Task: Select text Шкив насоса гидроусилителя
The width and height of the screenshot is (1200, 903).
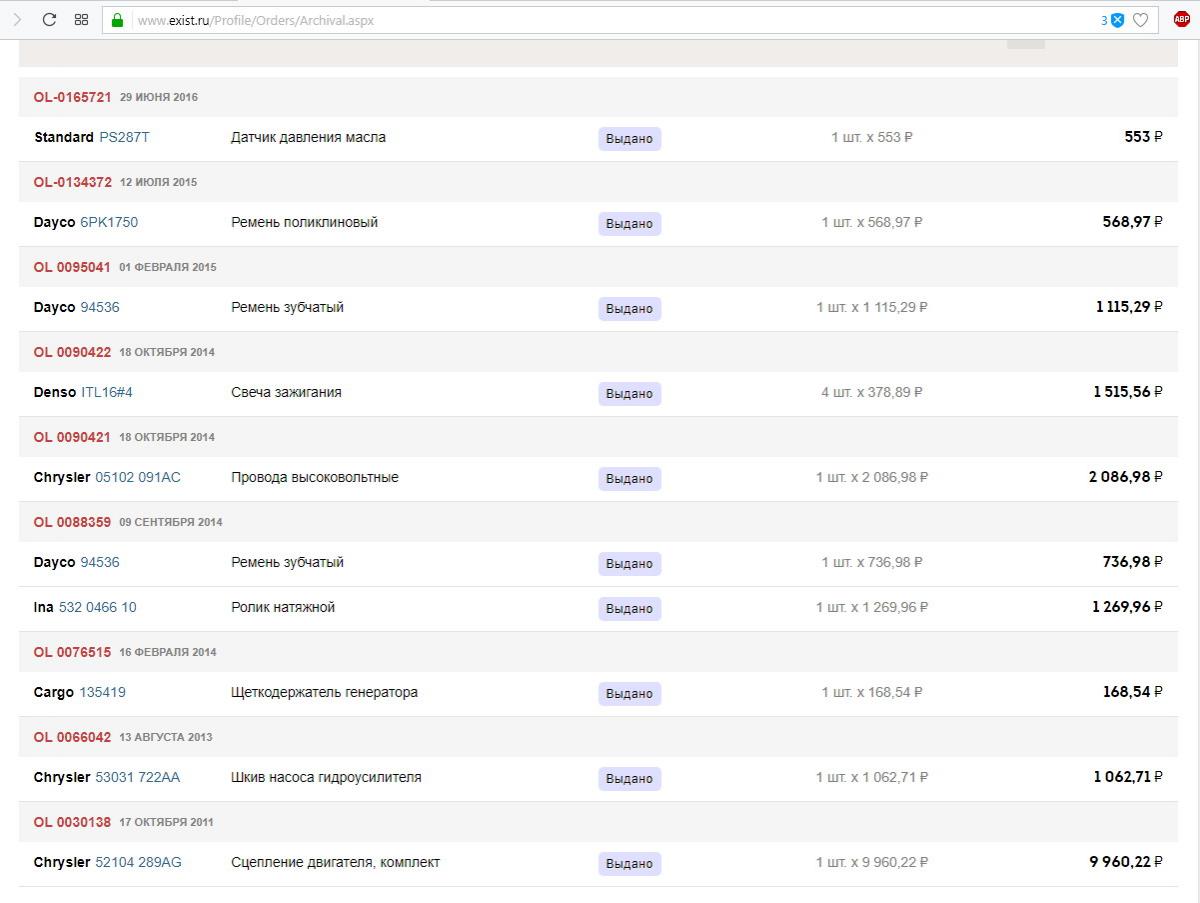Action: coord(326,777)
